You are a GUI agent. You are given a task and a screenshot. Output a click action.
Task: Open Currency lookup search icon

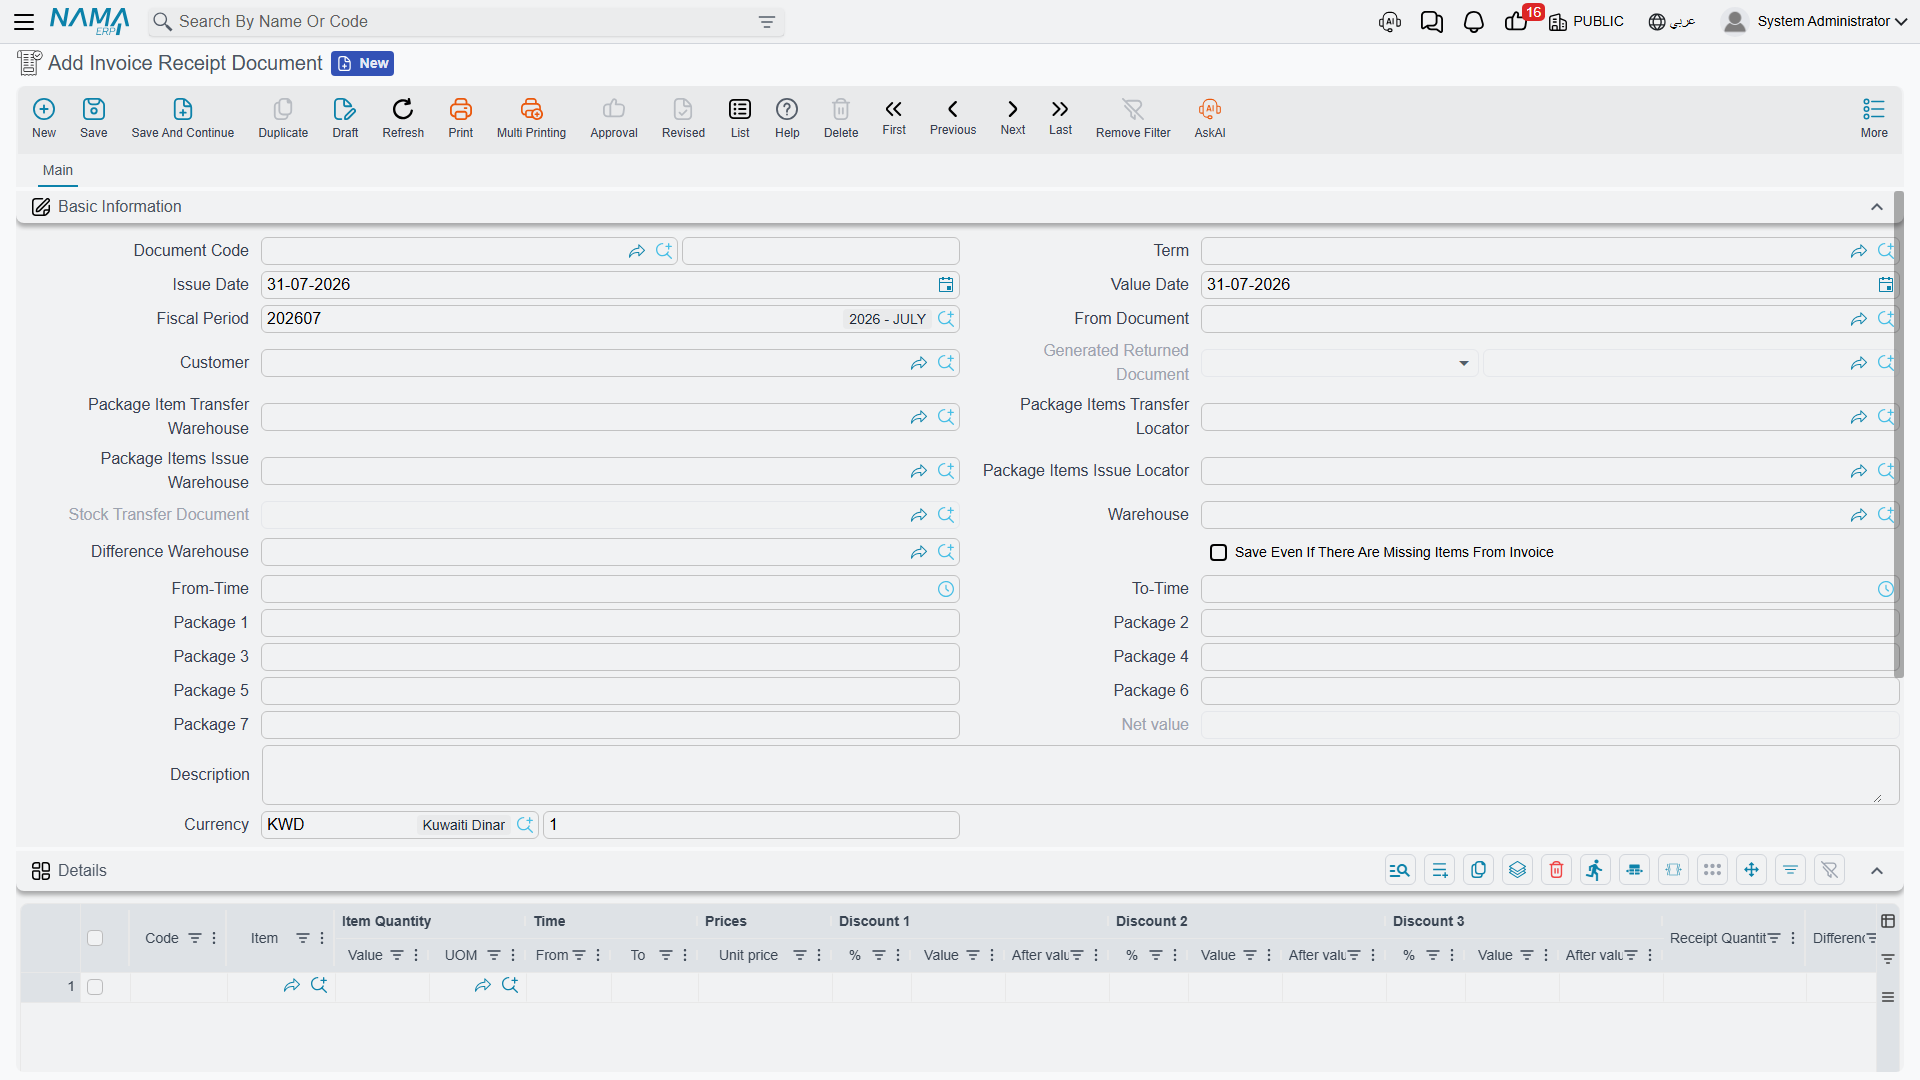click(x=525, y=825)
